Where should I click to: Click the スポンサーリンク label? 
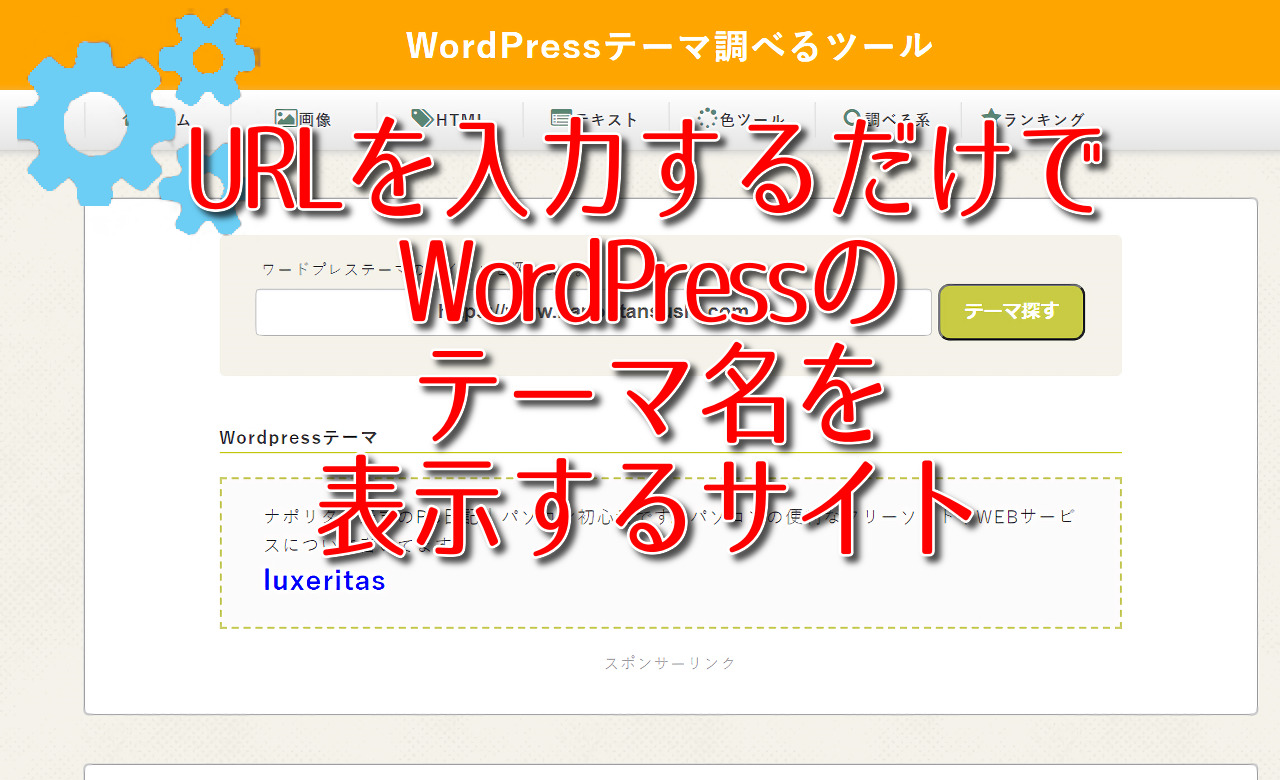tap(670, 663)
